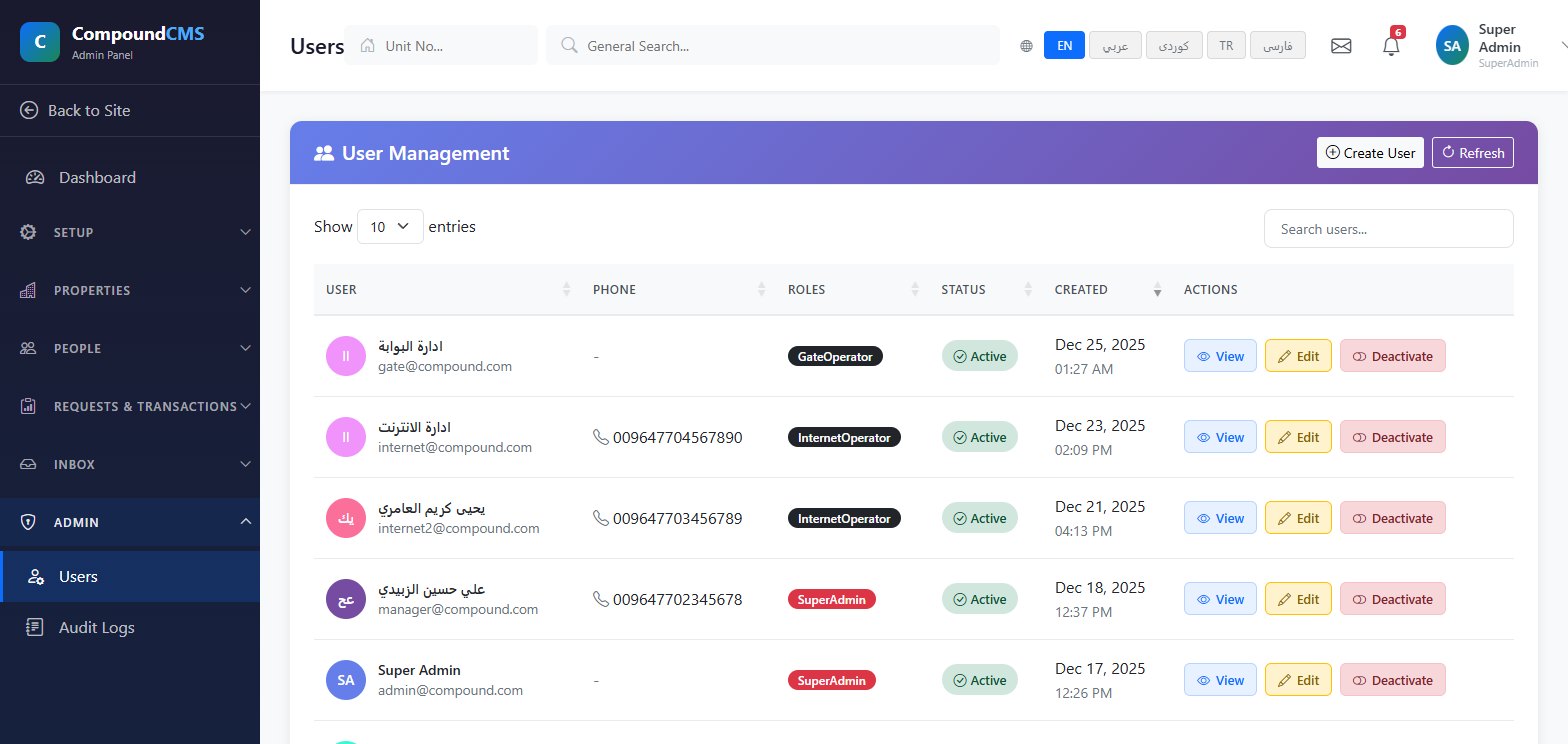
Task: Click avatar for admin@compound.com user
Action: click(345, 680)
